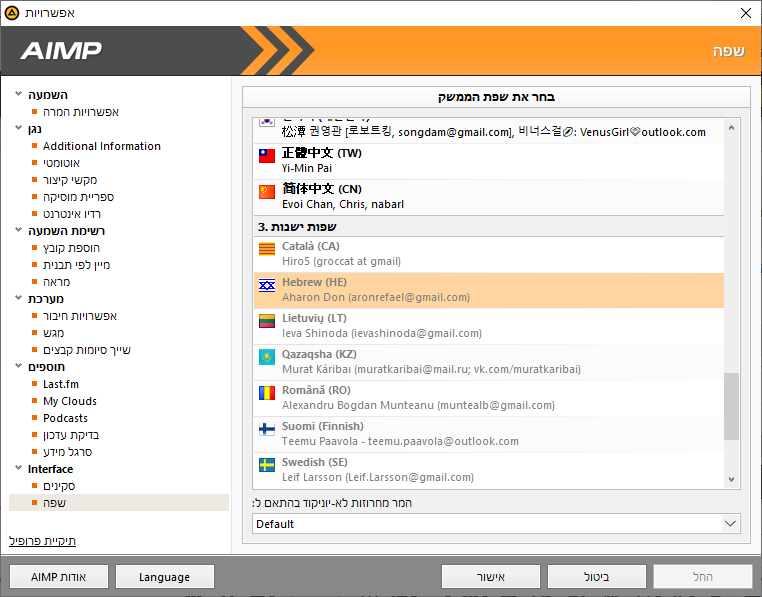The image size is (762, 597).
Task: Select the Română (RO) language
Action: [489, 399]
